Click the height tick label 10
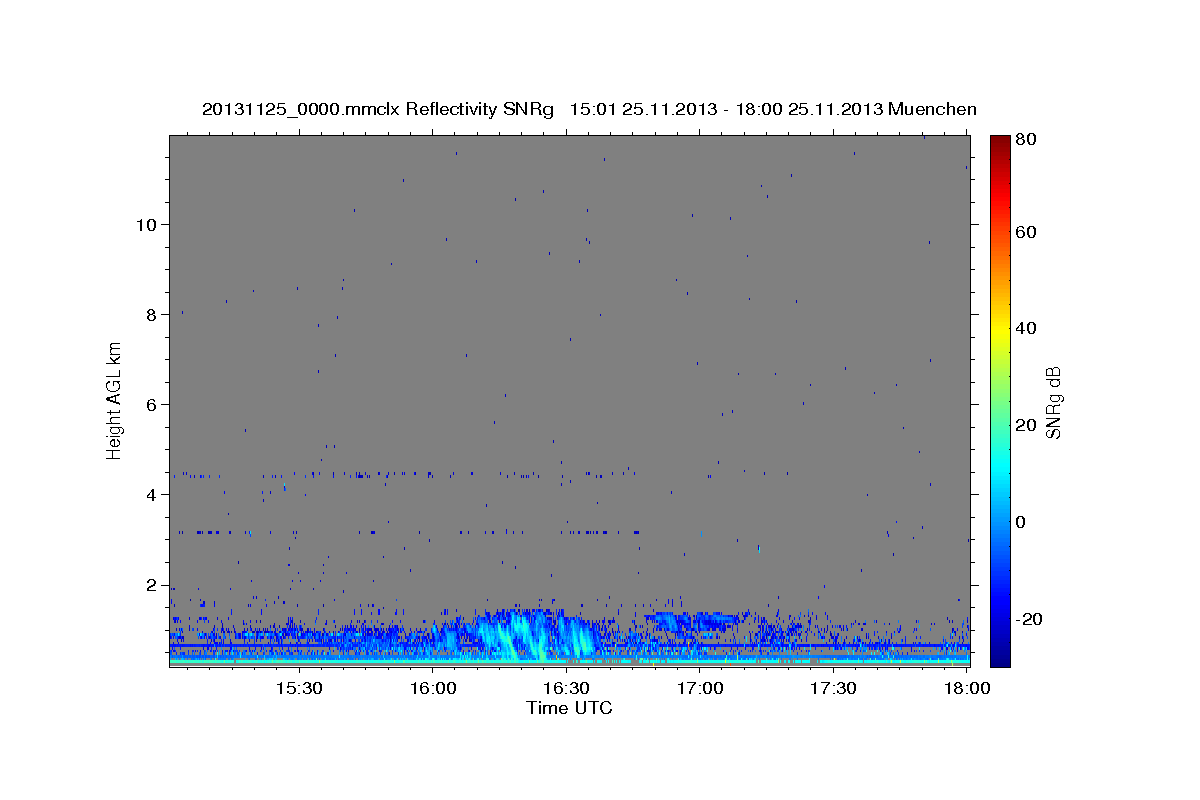 146,224
